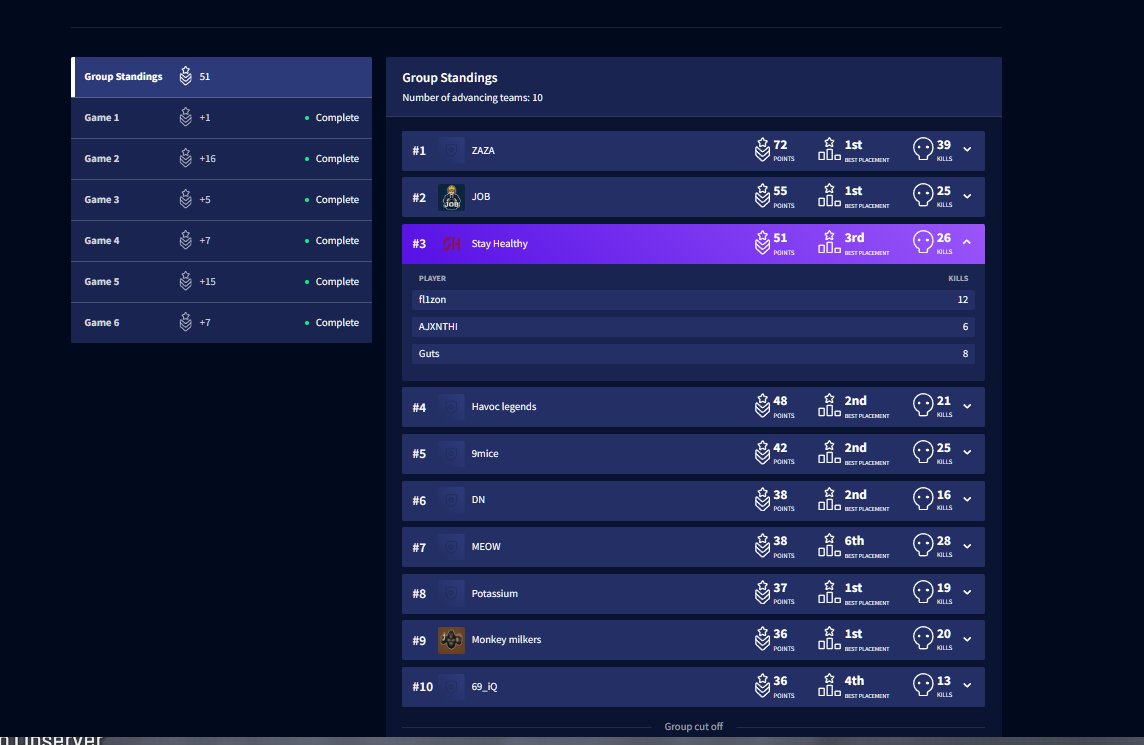Click the MEOW kills skull icon
The height and width of the screenshot is (745, 1144).
pos(923,546)
